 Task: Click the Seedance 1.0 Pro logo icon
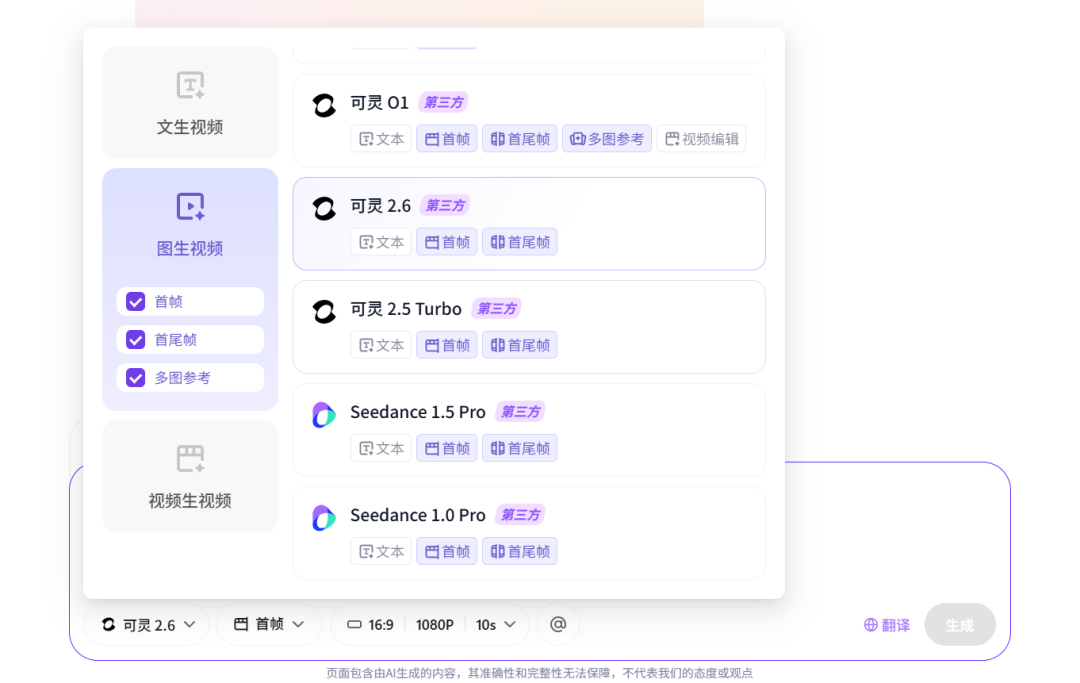pos(323,517)
